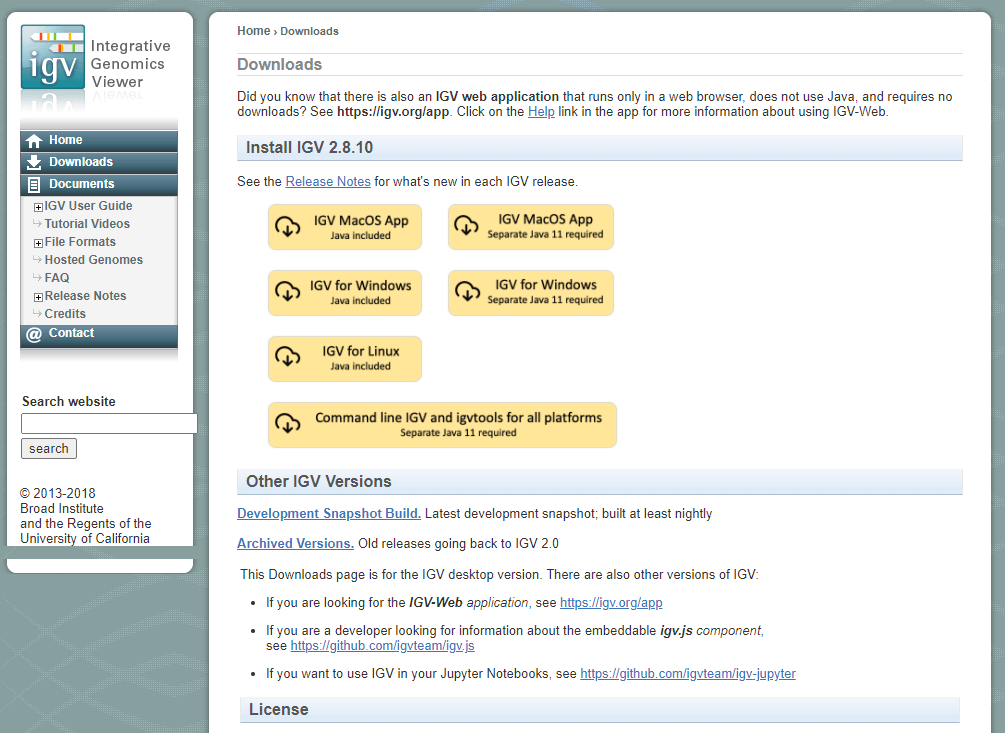The width and height of the screenshot is (1005, 733).
Task: Click download icon on Command line IGV button
Action: point(288,423)
